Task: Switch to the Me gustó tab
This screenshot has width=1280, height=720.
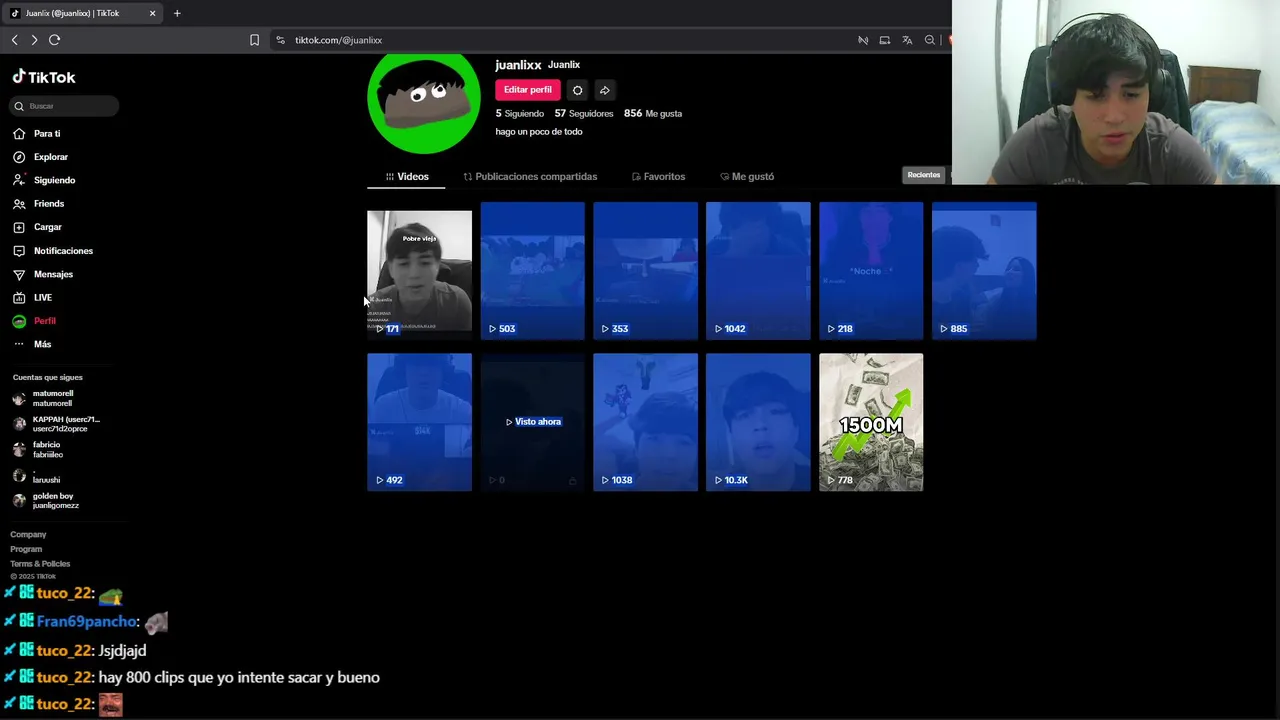Action: tap(747, 176)
